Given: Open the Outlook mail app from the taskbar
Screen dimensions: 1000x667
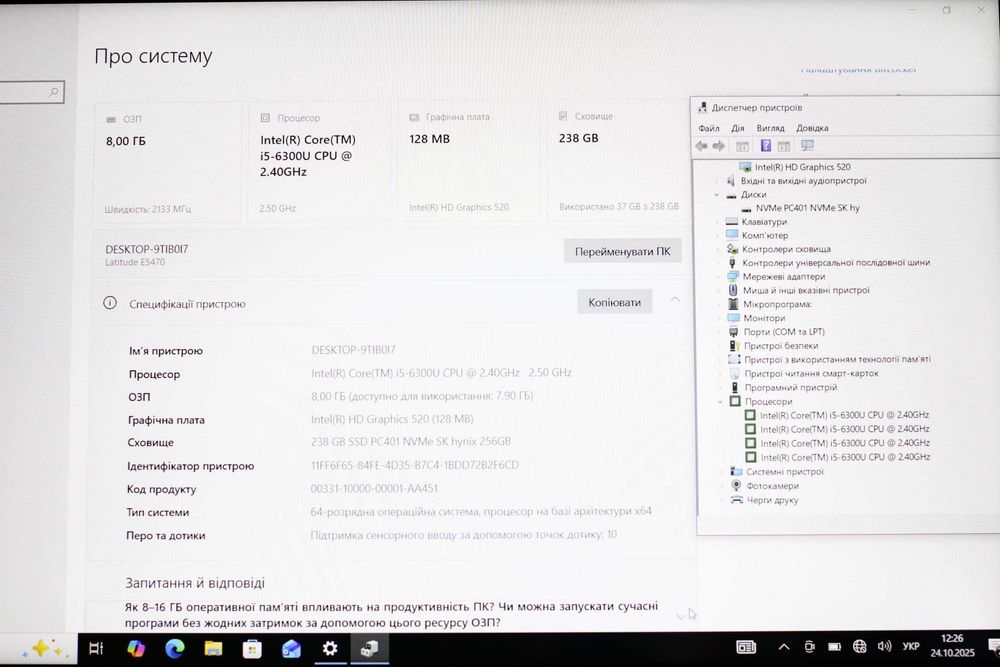Looking at the screenshot, I should [291, 649].
